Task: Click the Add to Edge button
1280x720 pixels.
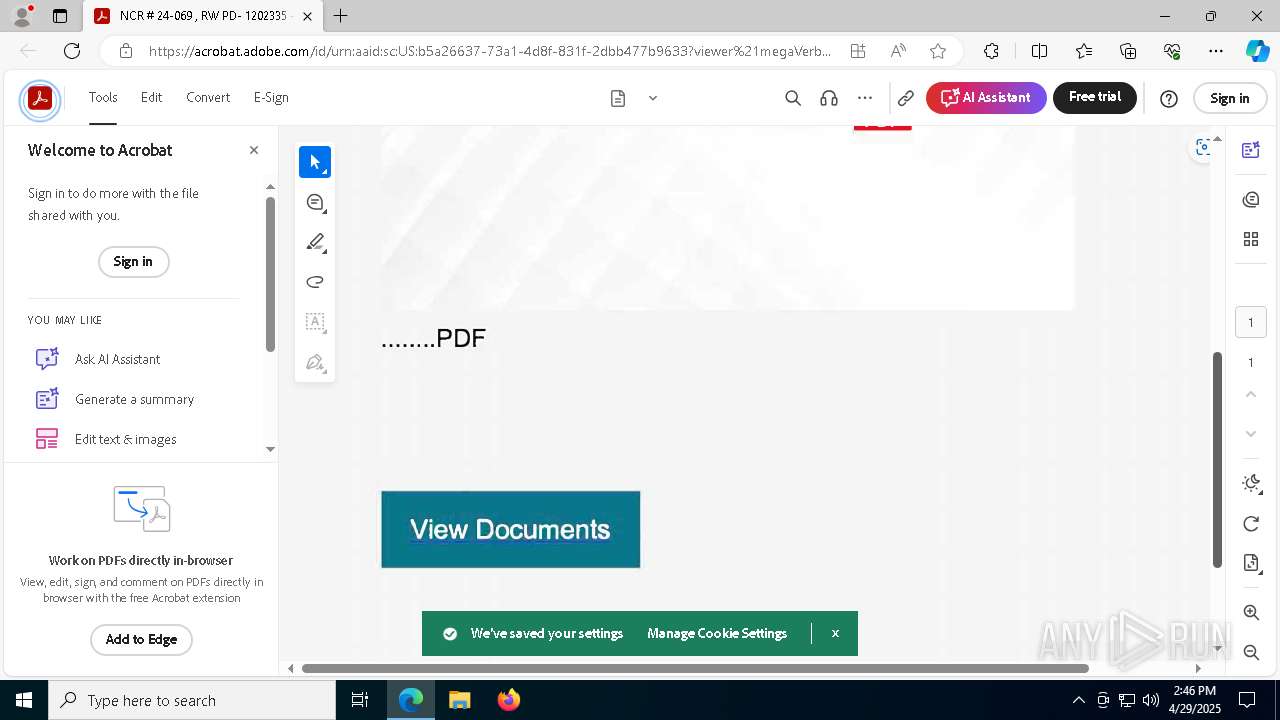Action: pyautogui.click(x=141, y=640)
